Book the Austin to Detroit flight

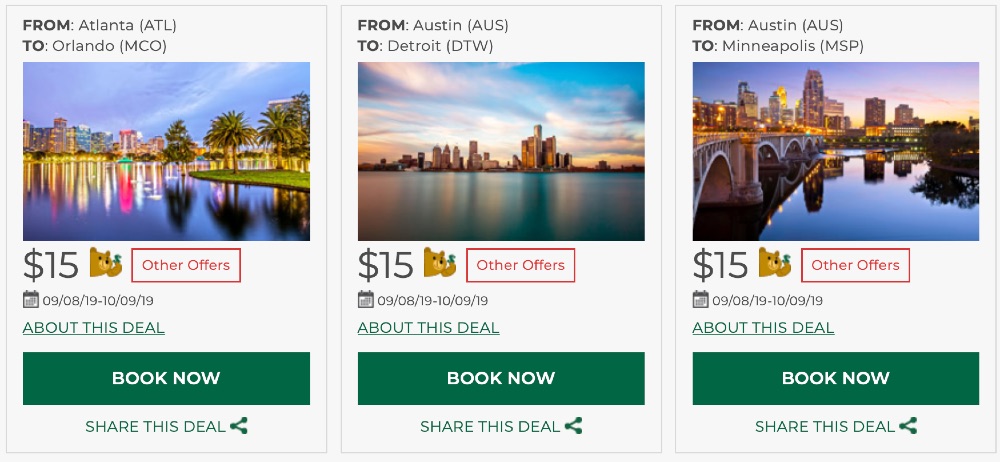point(501,378)
